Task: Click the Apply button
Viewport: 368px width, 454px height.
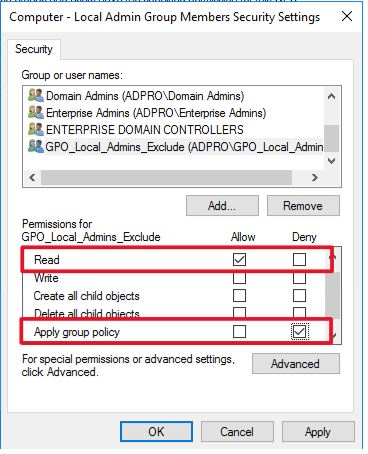Action: pyautogui.click(x=318, y=432)
